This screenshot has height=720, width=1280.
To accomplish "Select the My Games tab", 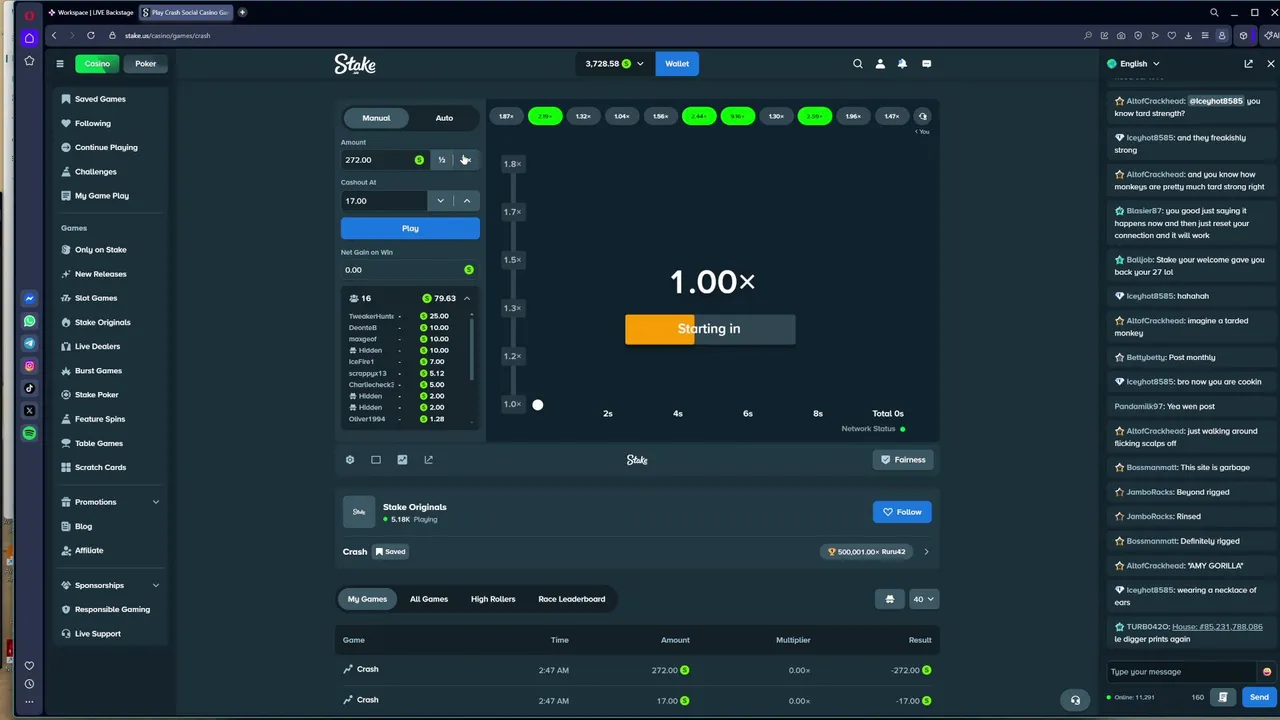I will (367, 599).
